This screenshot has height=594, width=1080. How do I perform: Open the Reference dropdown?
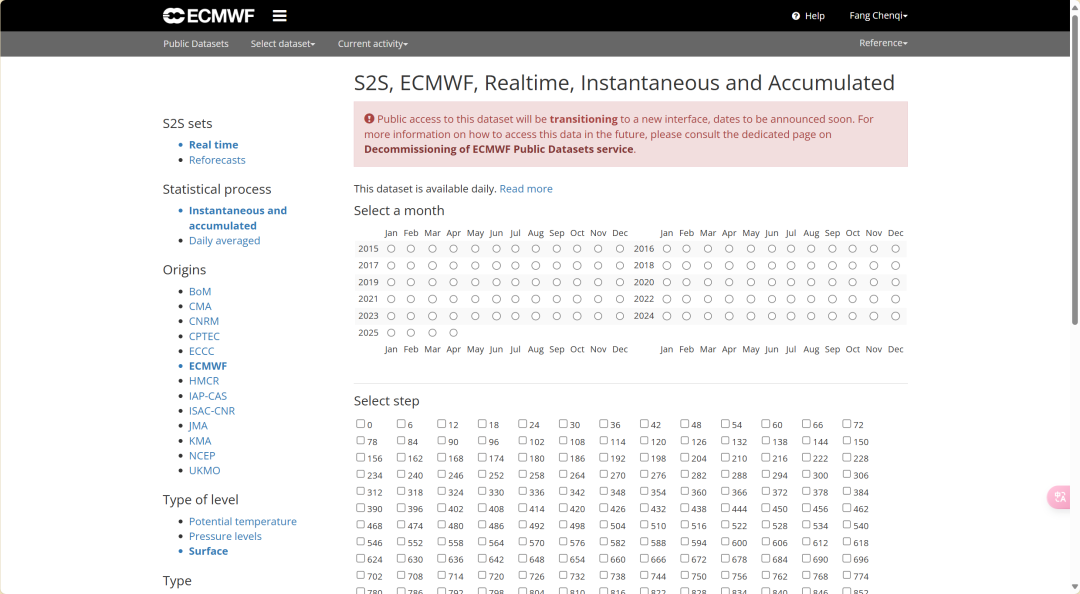(883, 43)
